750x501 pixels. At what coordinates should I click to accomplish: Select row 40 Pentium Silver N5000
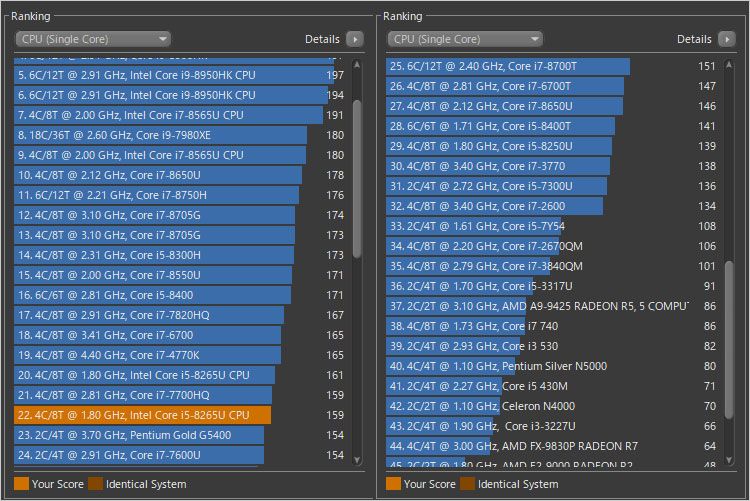point(551,366)
